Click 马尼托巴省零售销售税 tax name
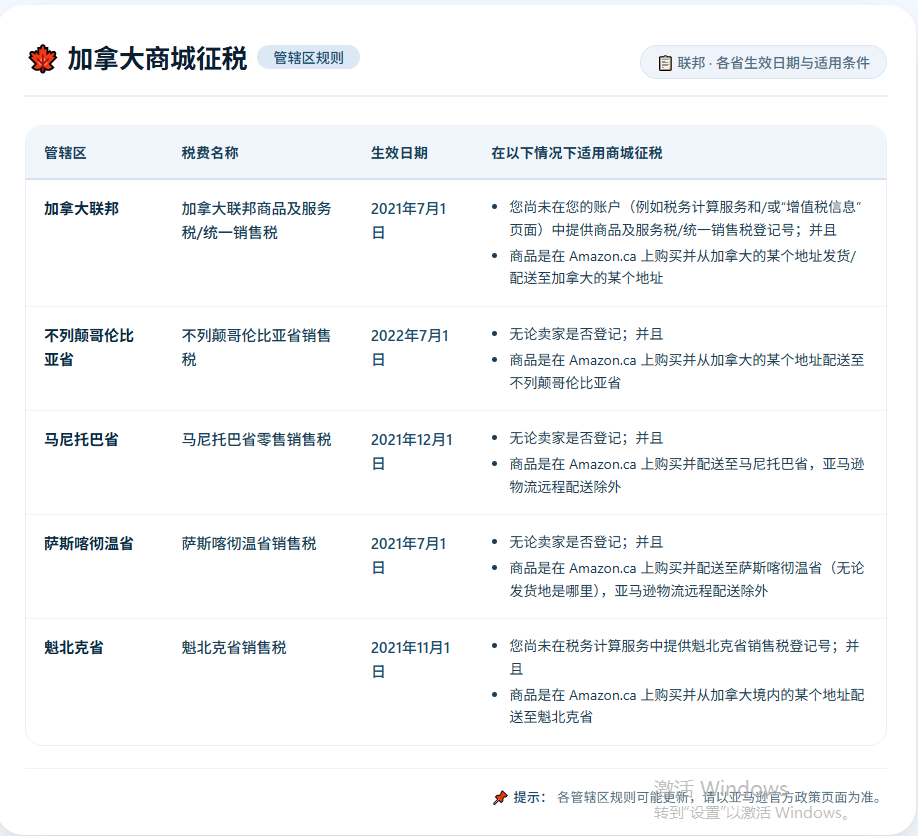 coord(256,439)
